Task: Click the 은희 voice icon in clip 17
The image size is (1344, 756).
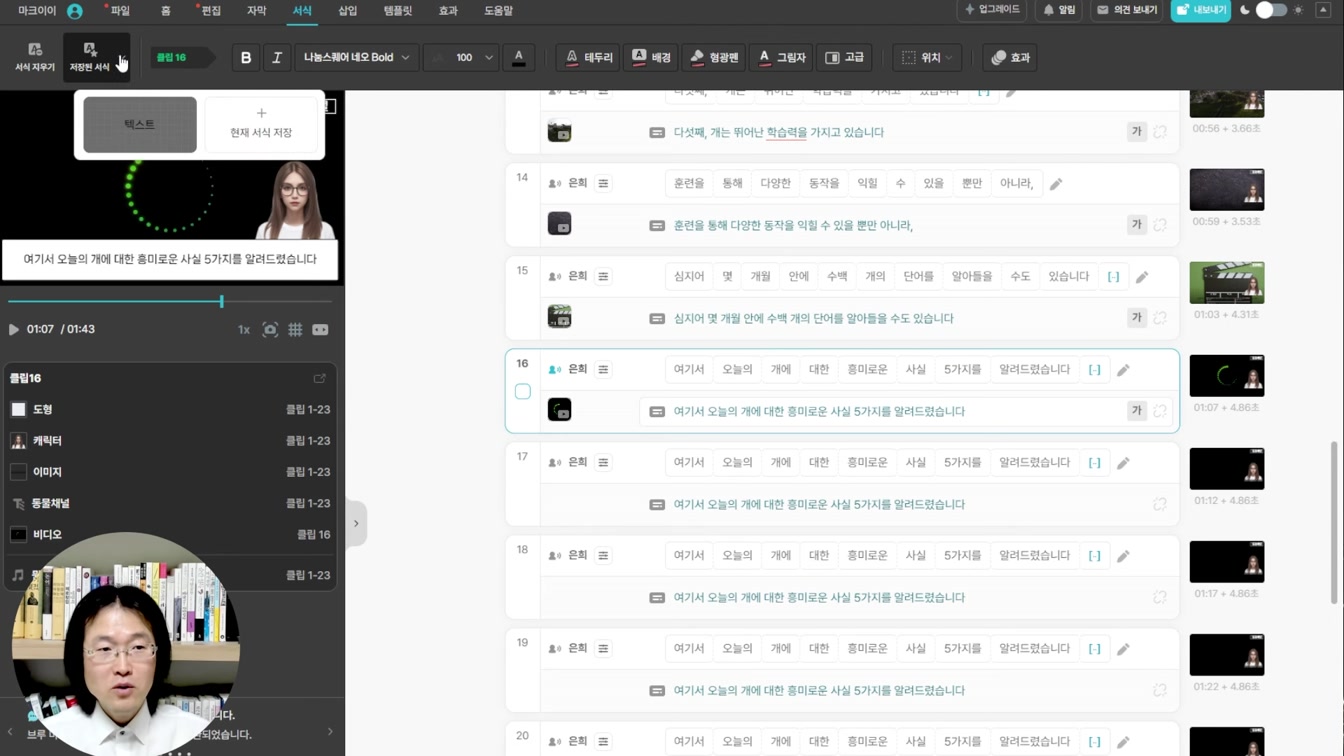Action: pos(555,463)
